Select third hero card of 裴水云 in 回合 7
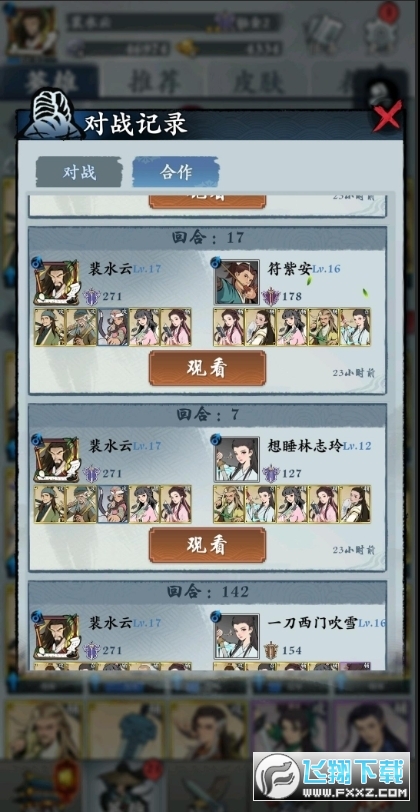The image size is (420, 812). [x=113, y=504]
